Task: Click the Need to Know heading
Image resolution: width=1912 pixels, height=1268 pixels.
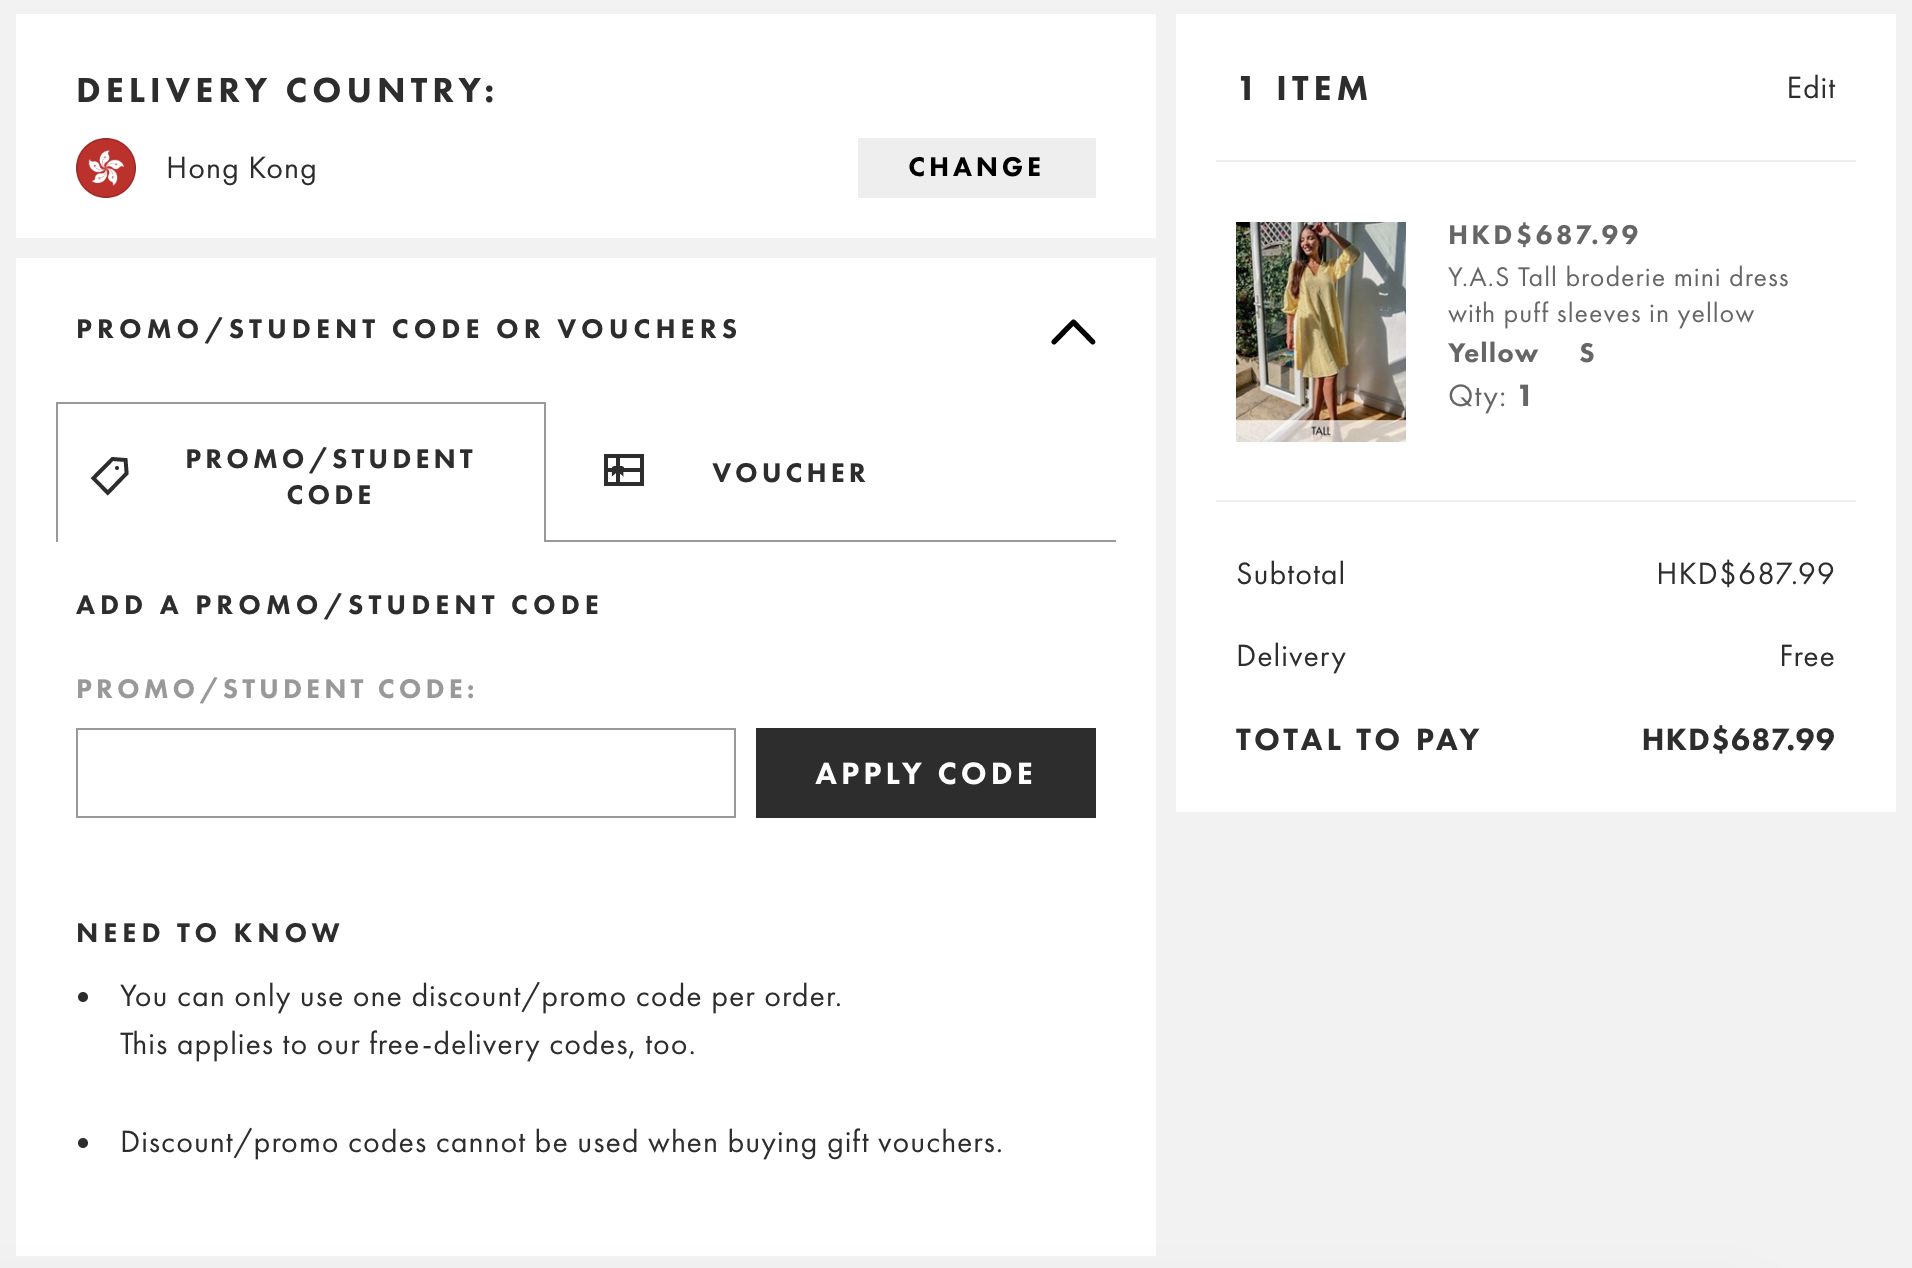Action: pyautogui.click(x=209, y=933)
